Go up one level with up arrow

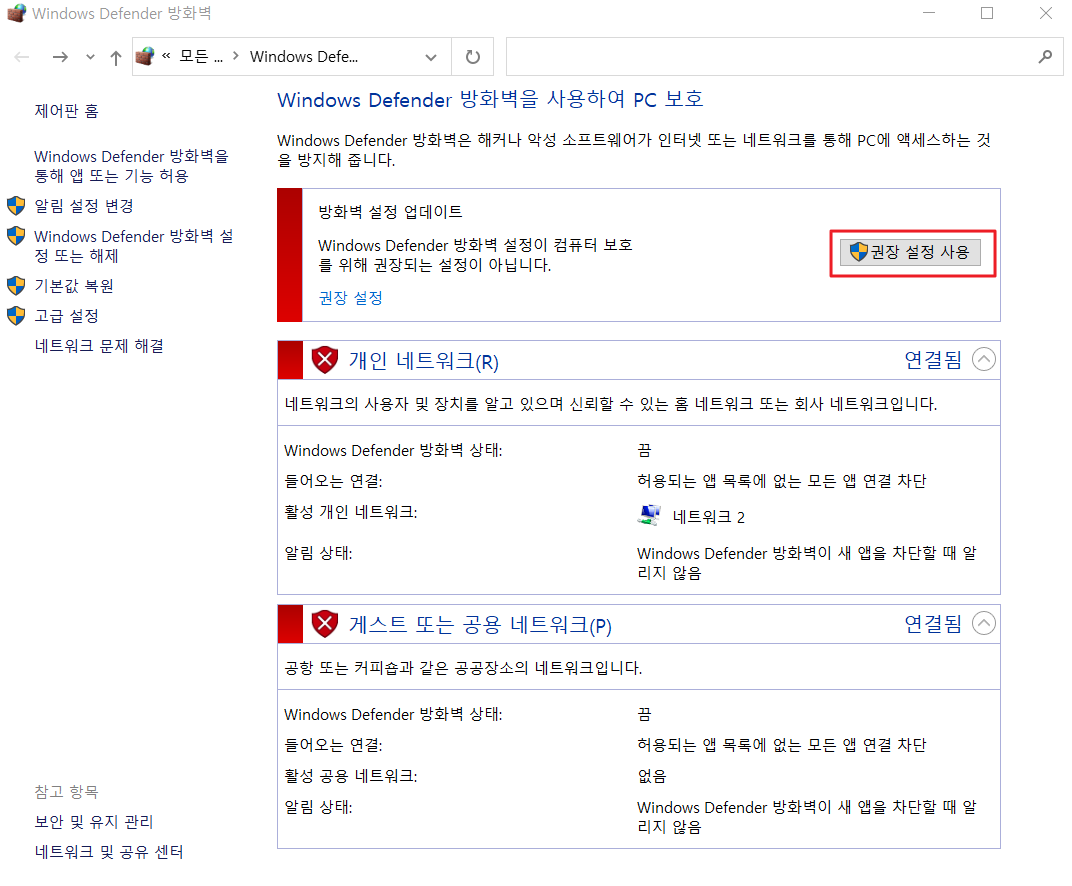click(x=116, y=57)
